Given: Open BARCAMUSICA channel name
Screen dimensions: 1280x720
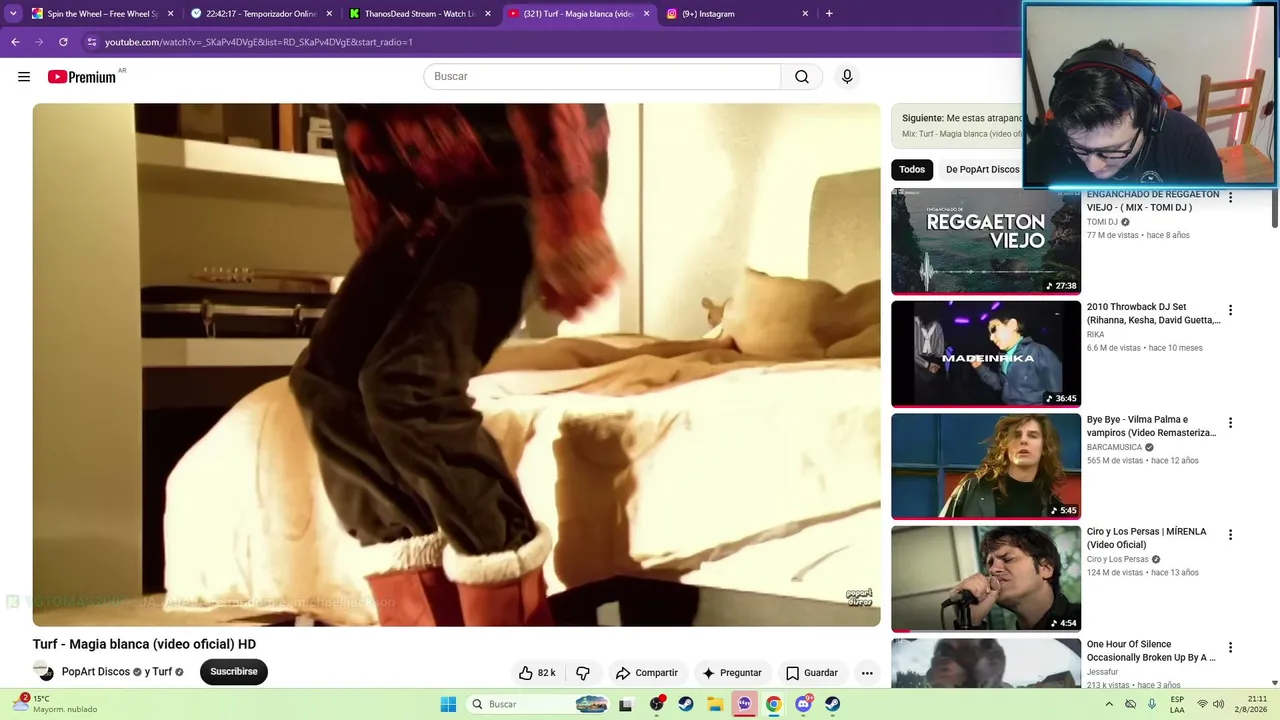Looking at the screenshot, I should [1114, 447].
